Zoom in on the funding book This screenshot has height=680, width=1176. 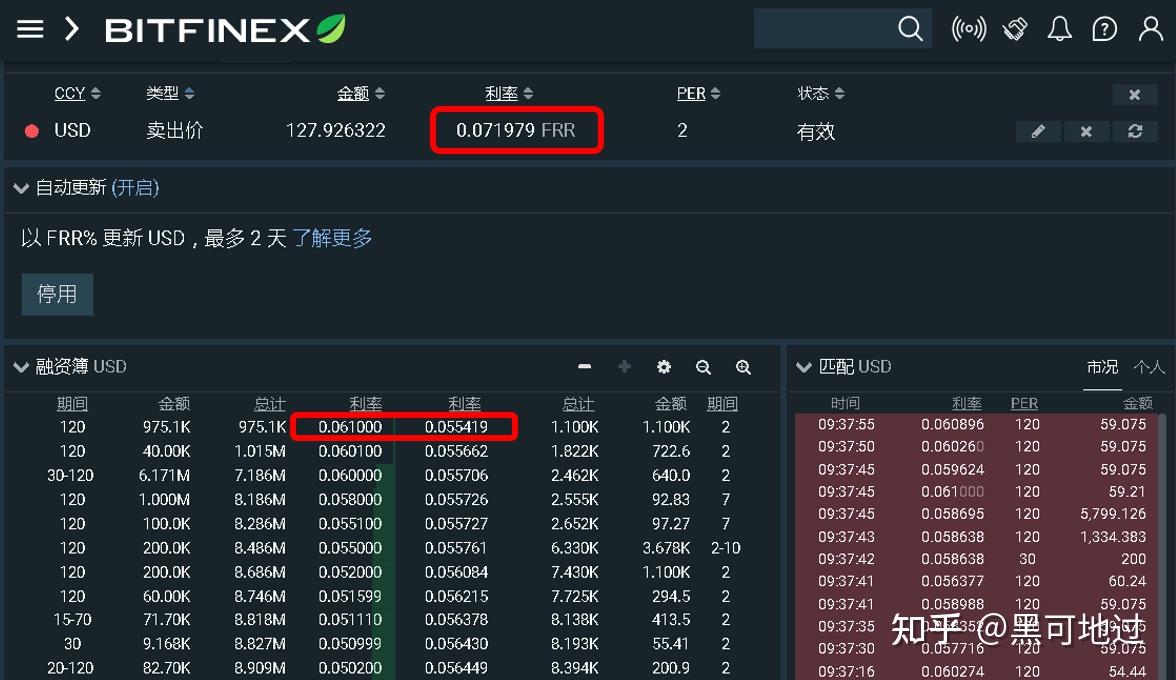pos(743,367)
